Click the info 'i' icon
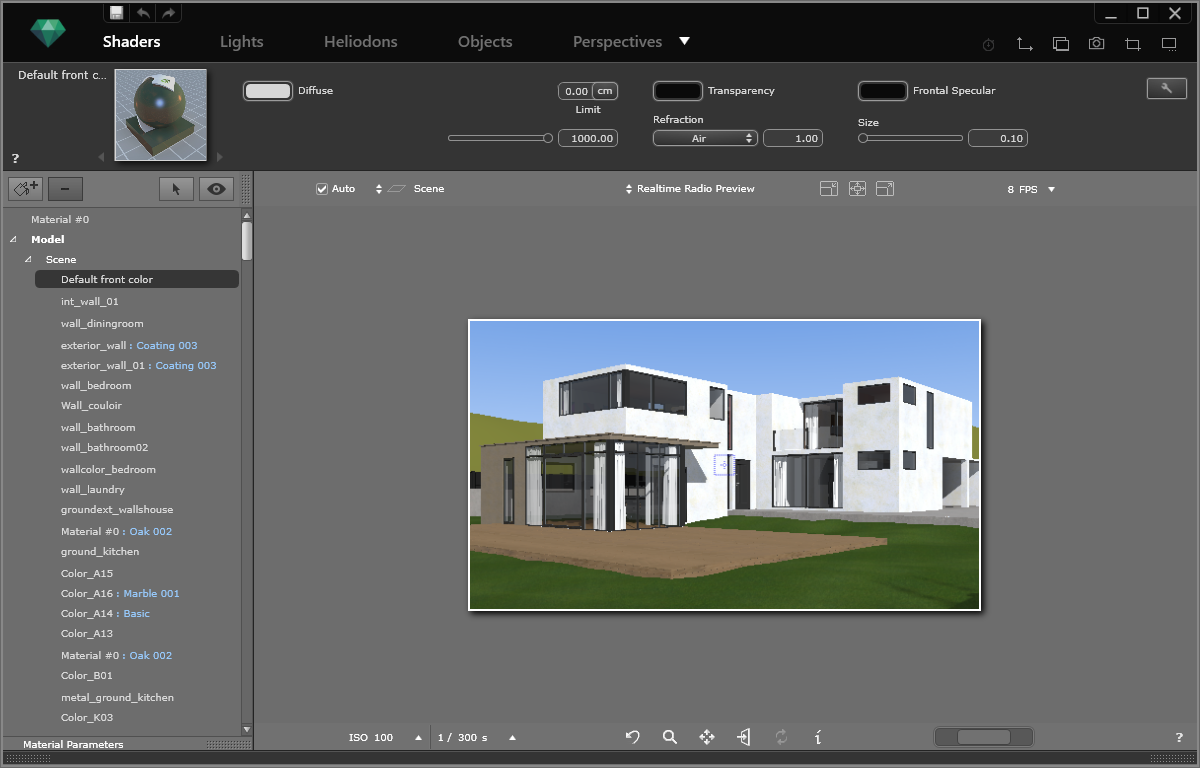Image resolution: width=1200 pixels, height=768 pixels. [x=818, y=737]
